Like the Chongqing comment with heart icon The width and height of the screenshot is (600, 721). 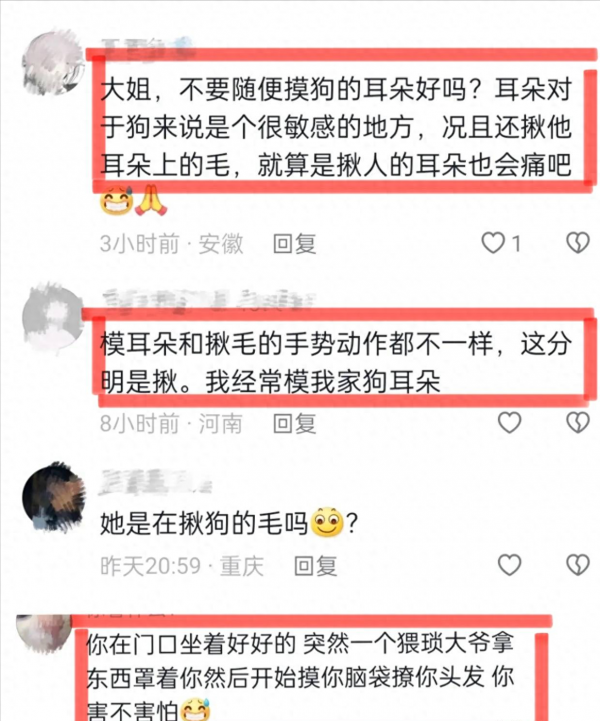click(509, 565)
